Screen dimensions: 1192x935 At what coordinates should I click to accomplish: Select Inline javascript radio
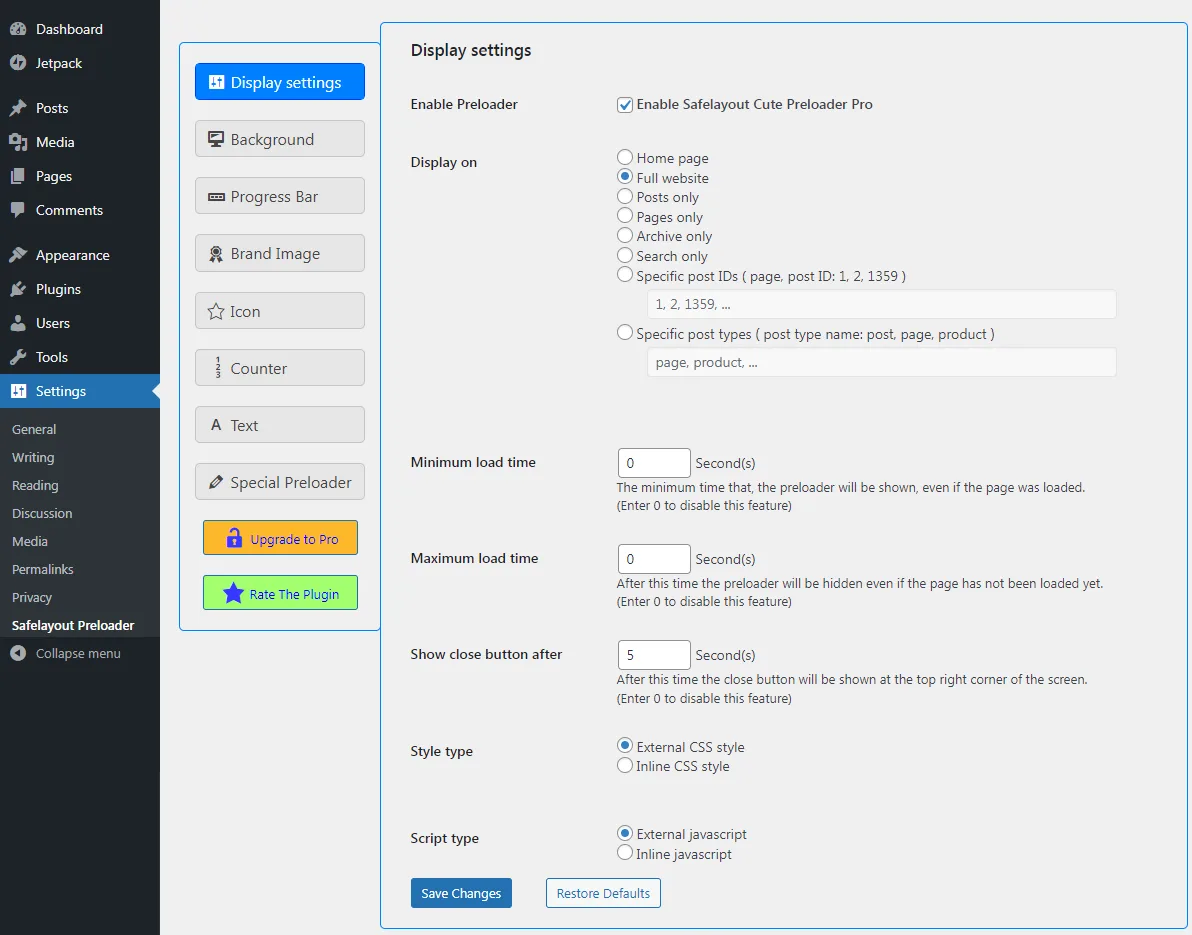coord(625,853)
